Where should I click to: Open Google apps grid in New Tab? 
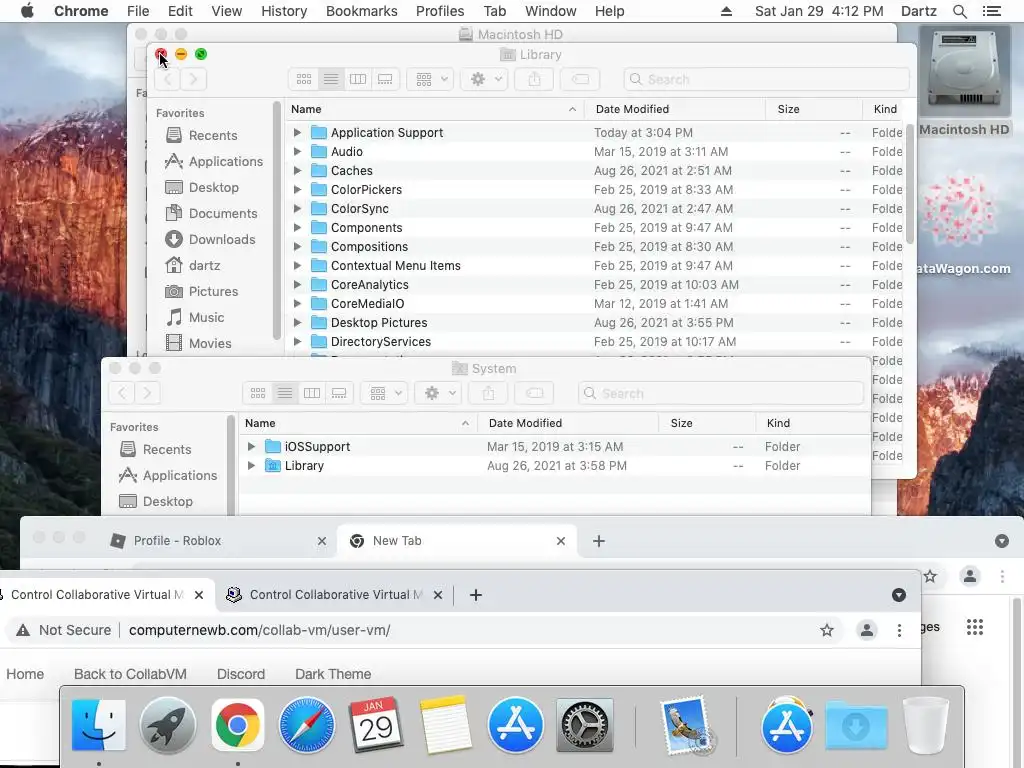pos(975,628)
